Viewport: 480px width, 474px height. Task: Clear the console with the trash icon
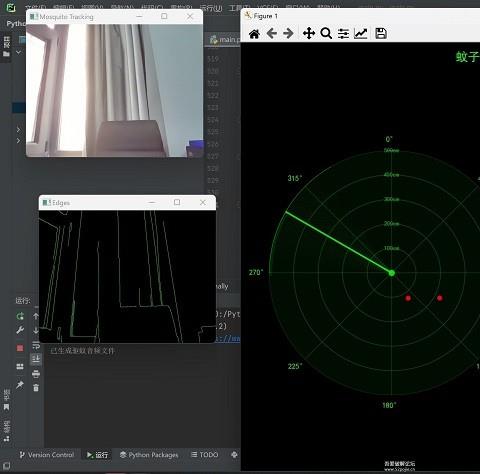click(x=36, y=388)
